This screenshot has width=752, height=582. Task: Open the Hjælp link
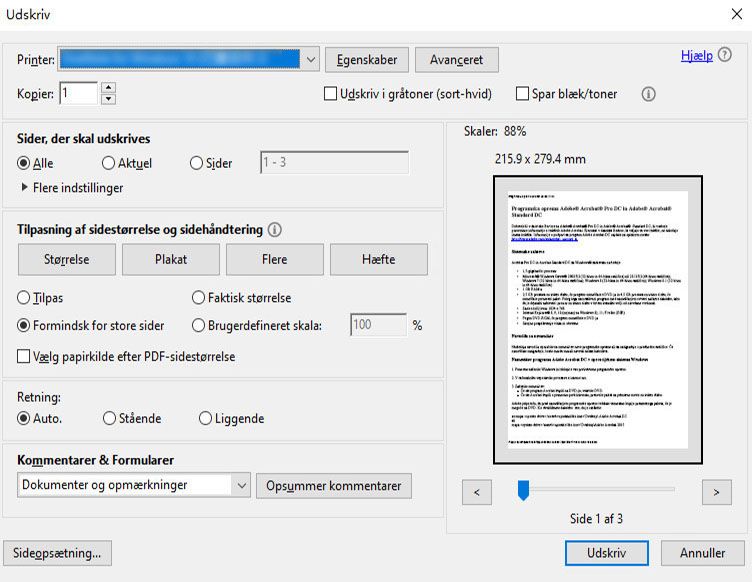click(696, 56)
